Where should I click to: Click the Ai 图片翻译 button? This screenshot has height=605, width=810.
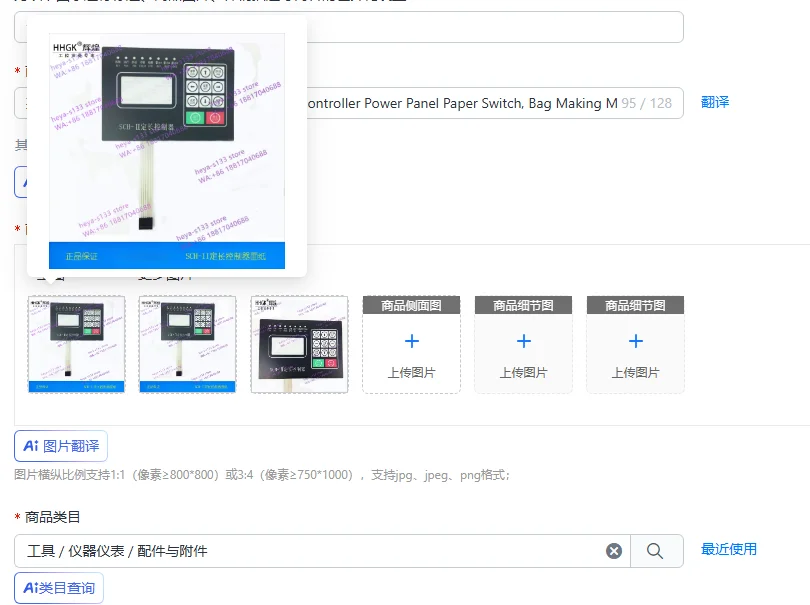click(x=61, y=446)
